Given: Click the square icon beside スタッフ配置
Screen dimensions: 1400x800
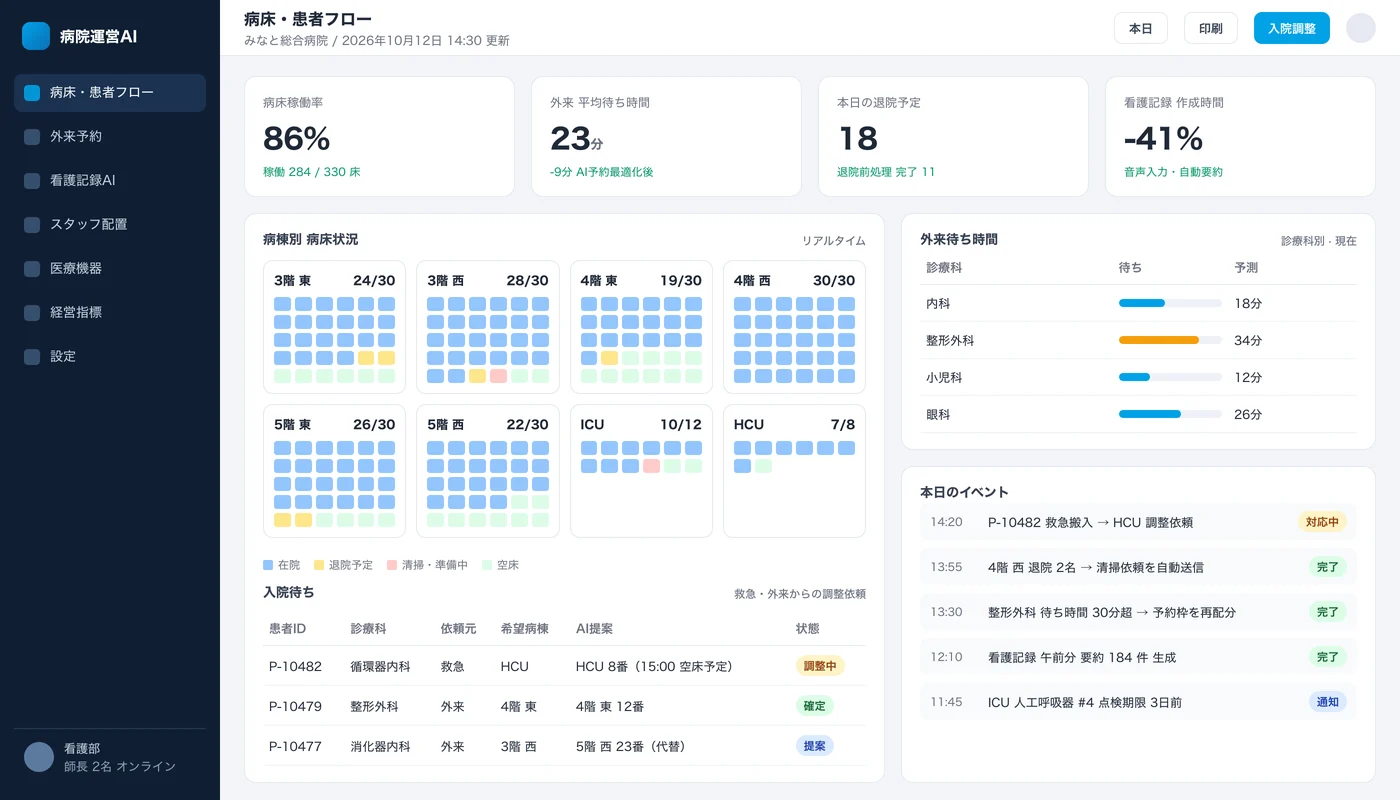Looking at the screenshot, I should (32, 225).
